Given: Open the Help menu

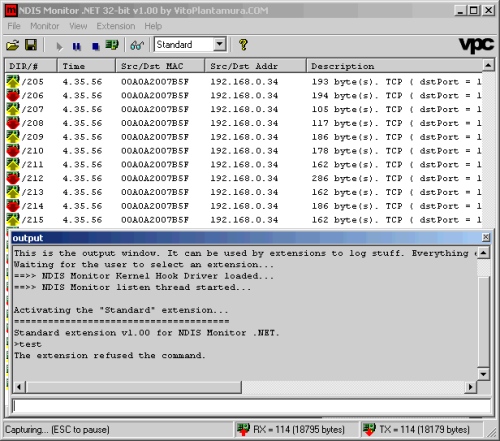Looking at the screenshot, I should coord(153,26).
